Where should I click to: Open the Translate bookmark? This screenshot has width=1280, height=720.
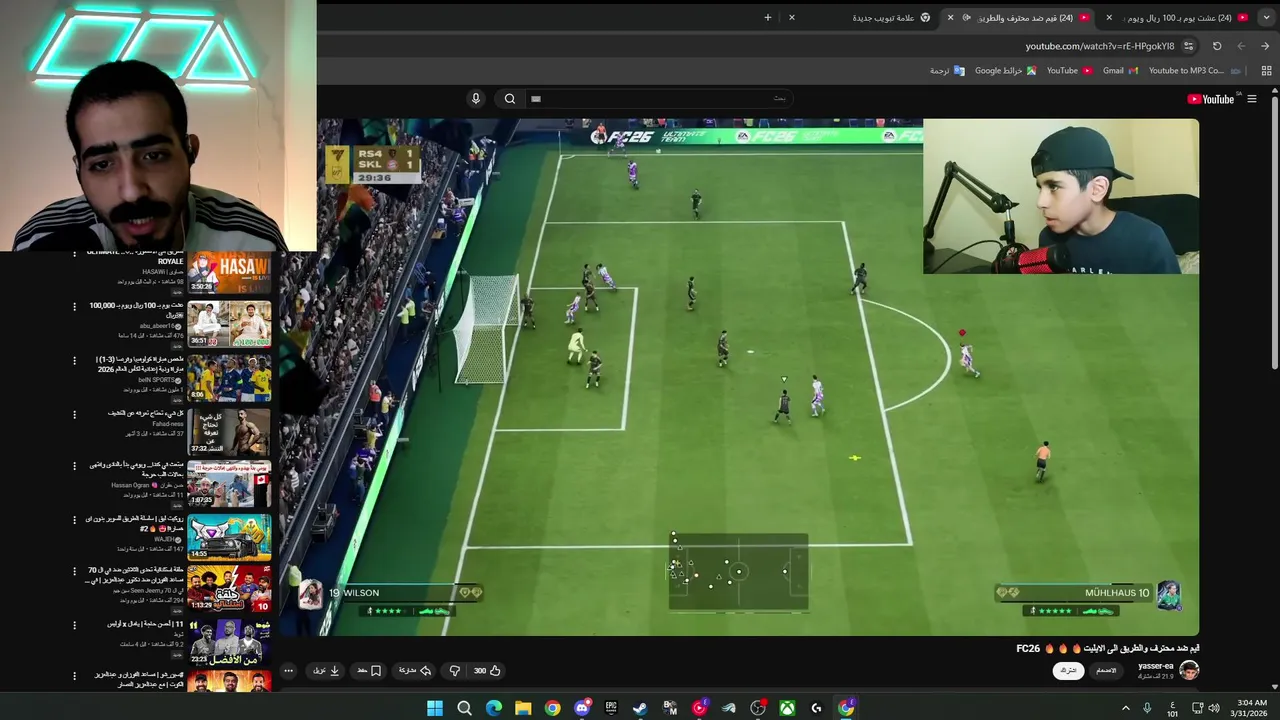coord(947,71)
